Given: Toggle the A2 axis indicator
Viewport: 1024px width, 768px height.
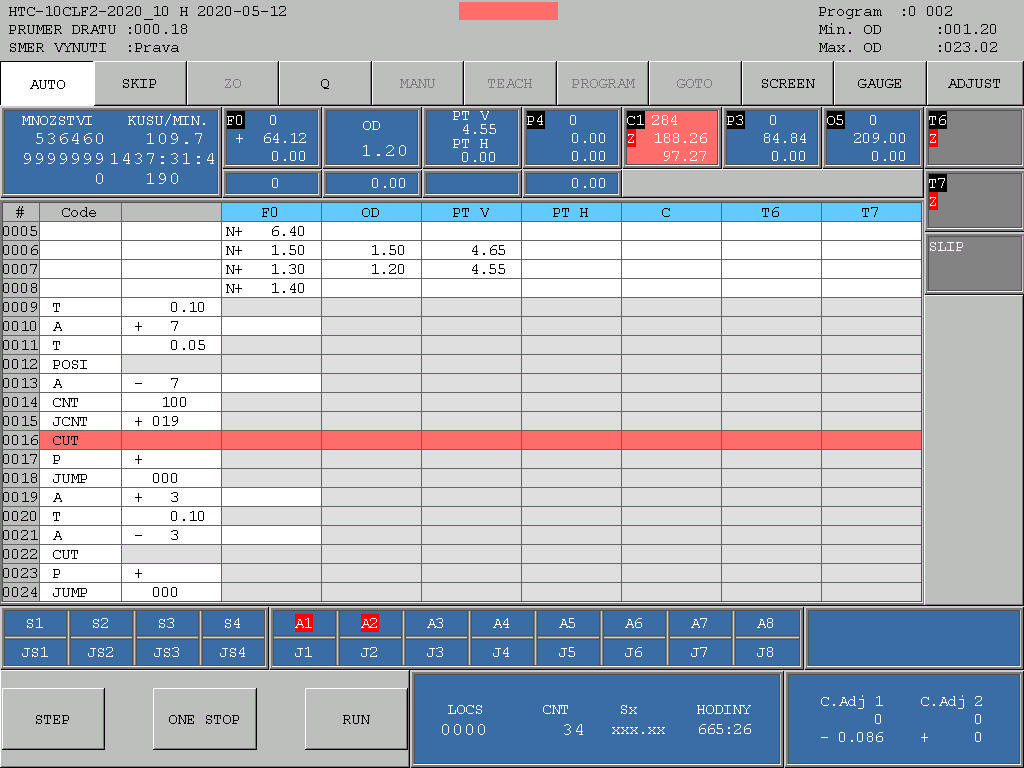Looking at the screenshot, I should click(x=370, y=624).
